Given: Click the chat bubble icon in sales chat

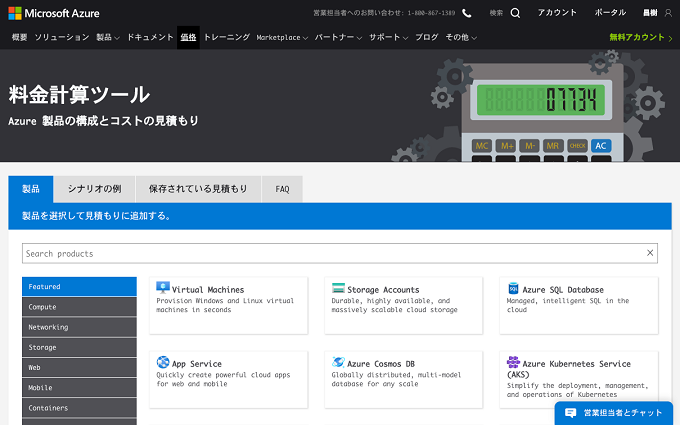Looking at the screenshot, I should click(x=571, y=413).
